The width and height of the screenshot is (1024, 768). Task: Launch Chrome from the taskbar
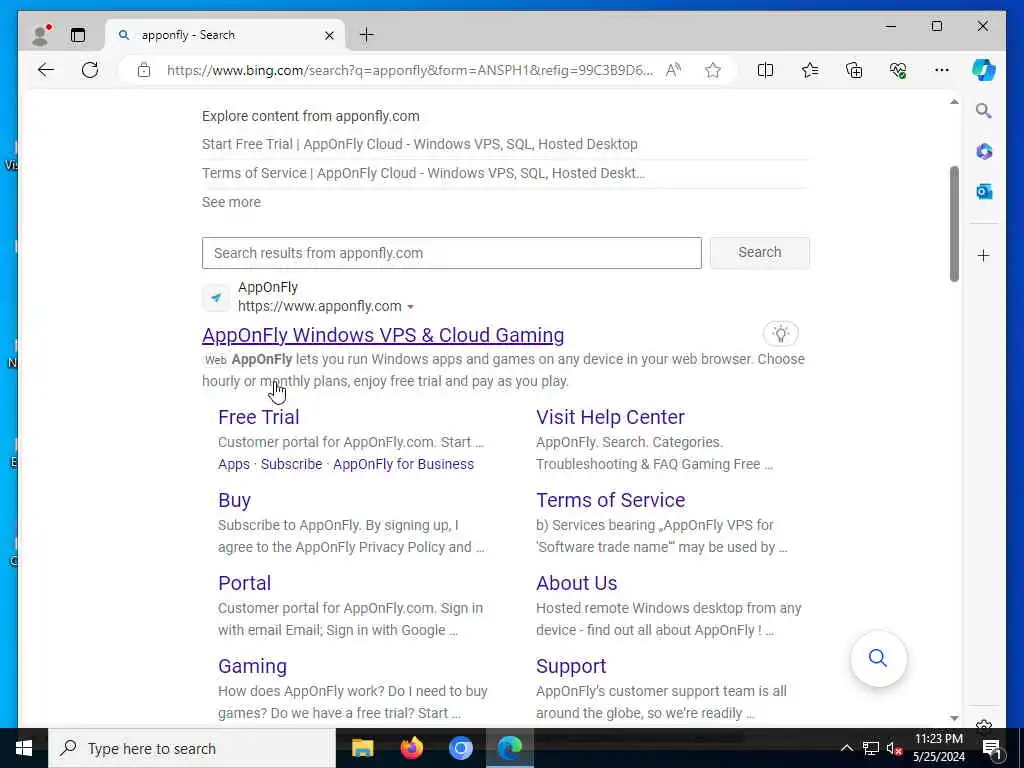tap(460, 748)
